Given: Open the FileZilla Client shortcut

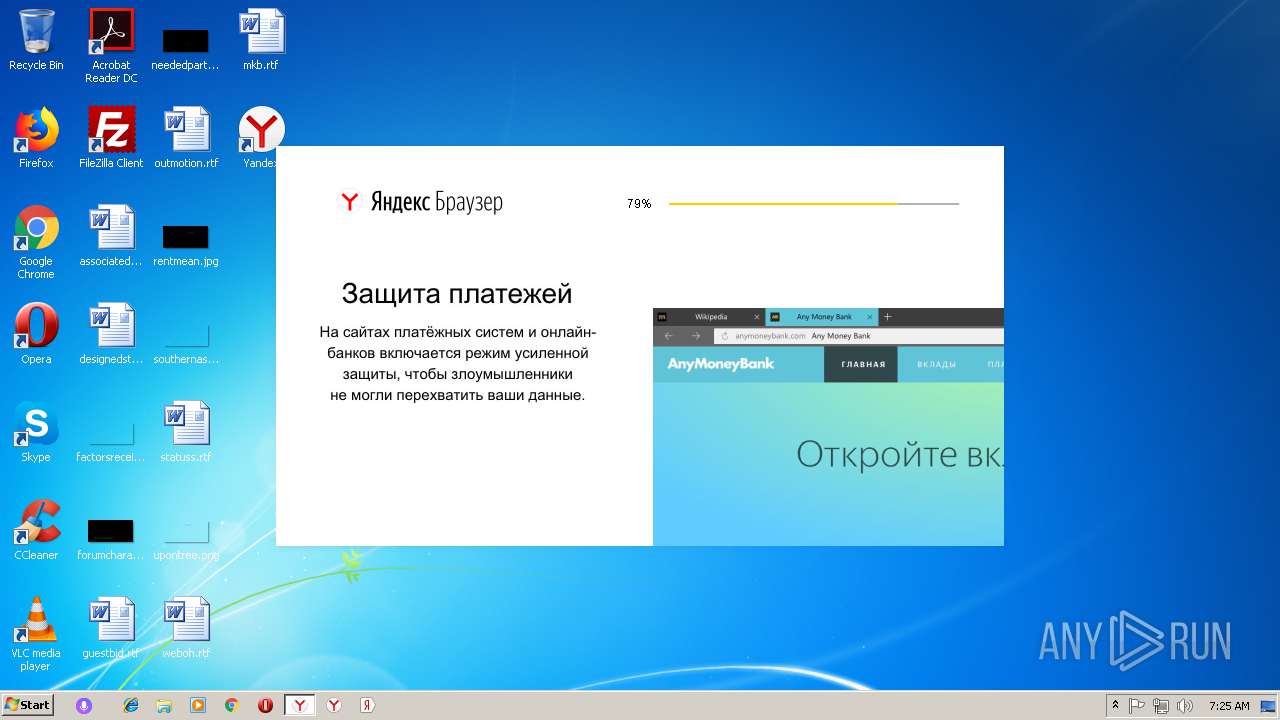Looking at the screenshot, I should (x=111, y=138).
